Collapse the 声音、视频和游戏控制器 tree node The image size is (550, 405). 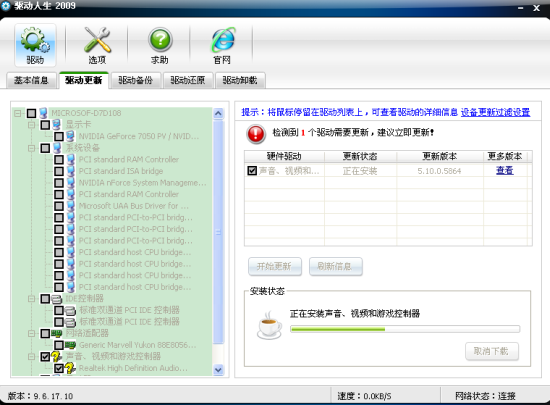[31, 356]
